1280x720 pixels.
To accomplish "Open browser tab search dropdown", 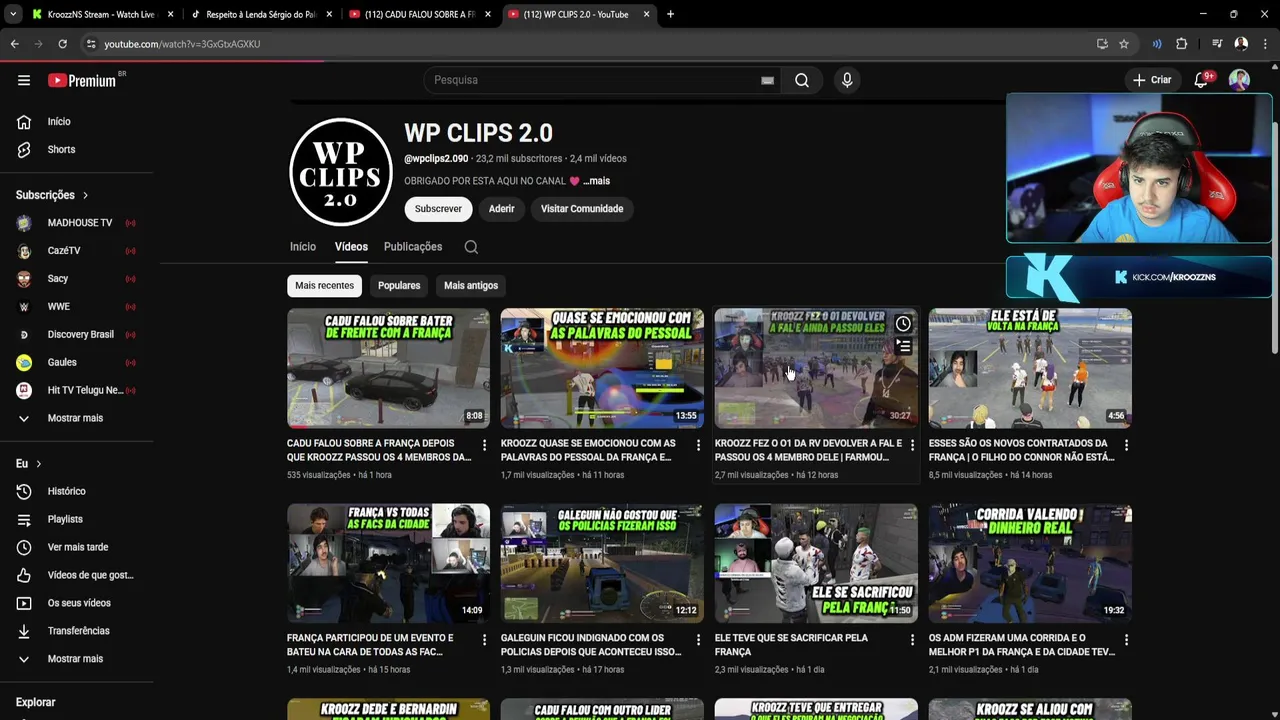I will [13, 14].
